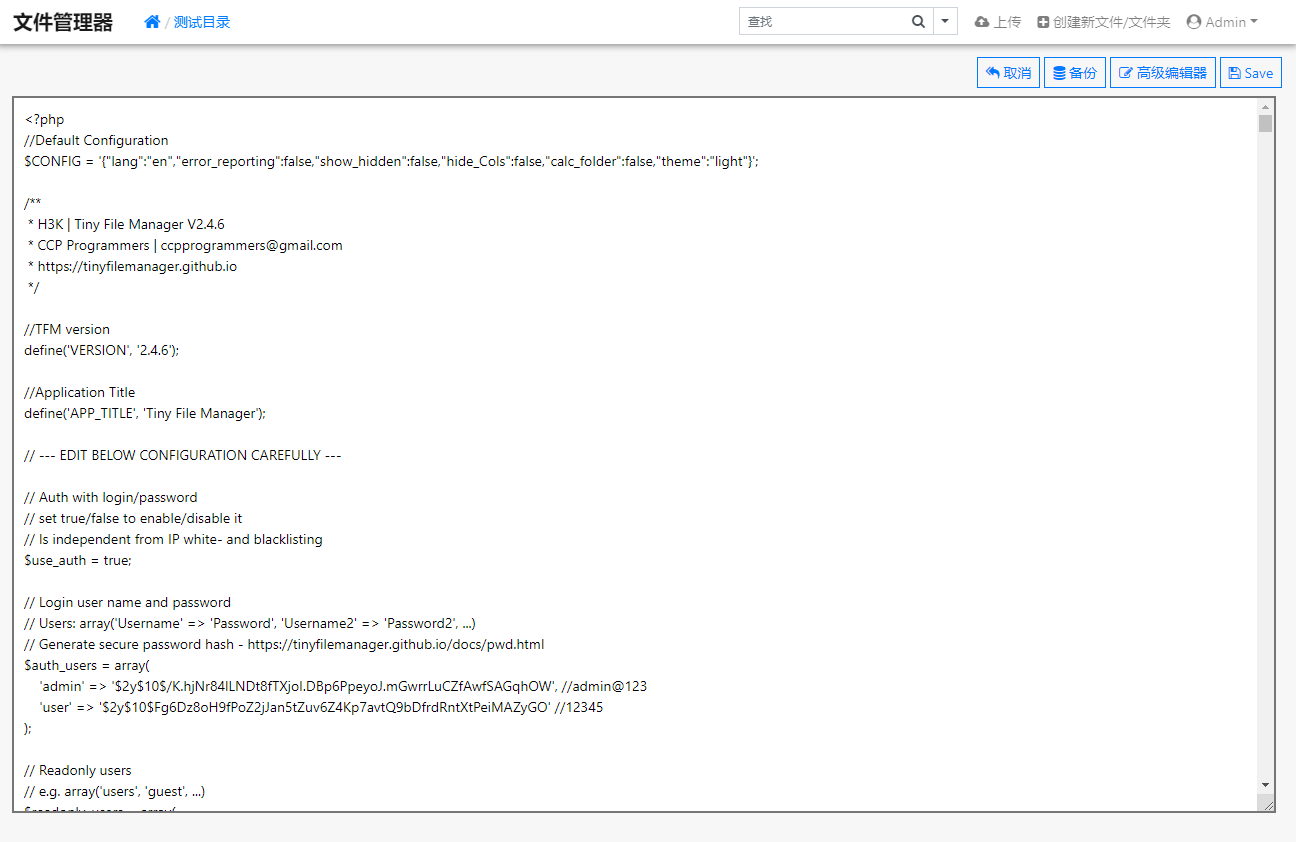Click the "//Default Configuration" comment line
The height and width of the screenshot is (842, 1296).
pos(97,140)
